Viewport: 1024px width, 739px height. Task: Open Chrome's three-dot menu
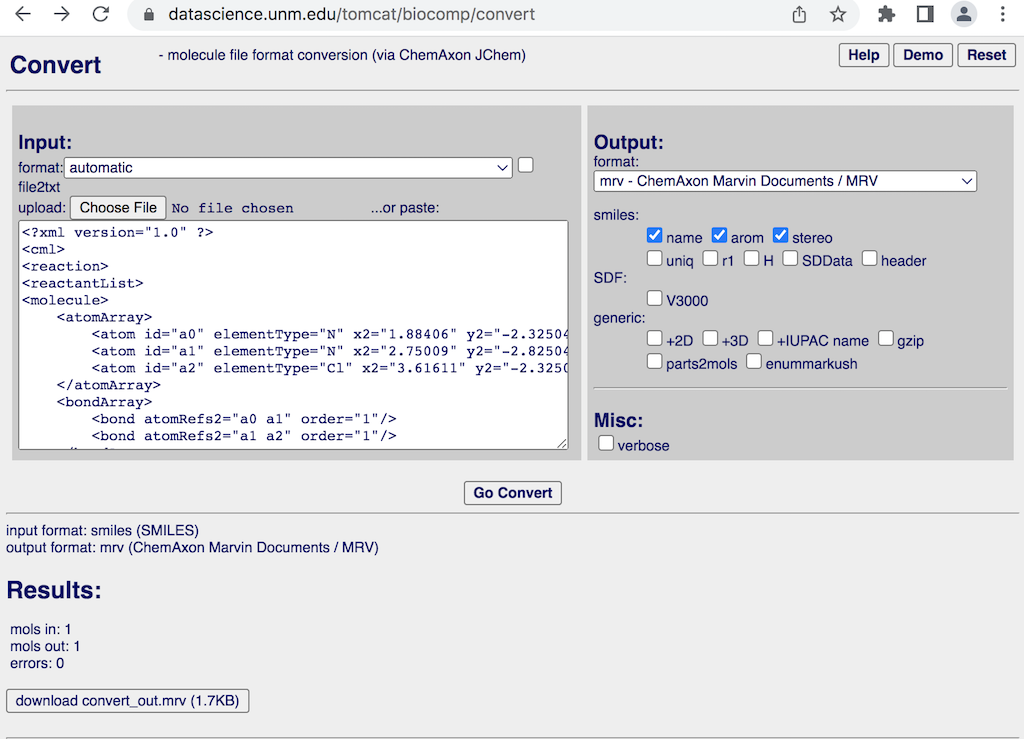click(x=1003, y=14)
